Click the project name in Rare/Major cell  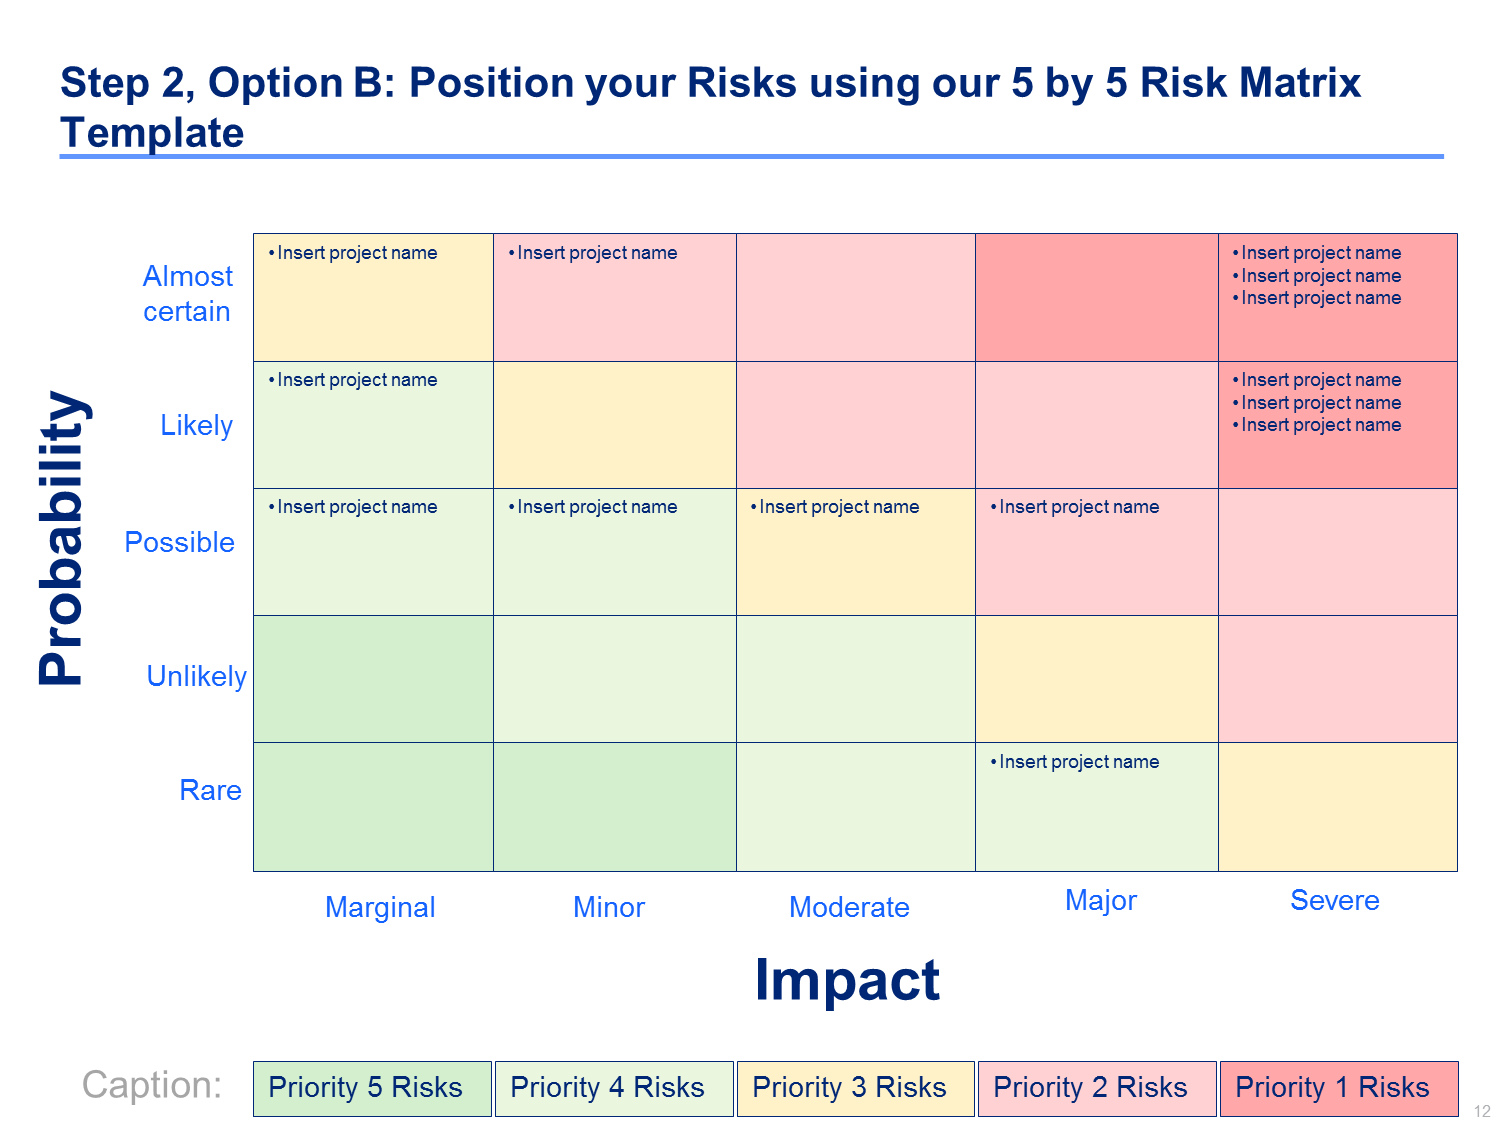point(1078,762)
